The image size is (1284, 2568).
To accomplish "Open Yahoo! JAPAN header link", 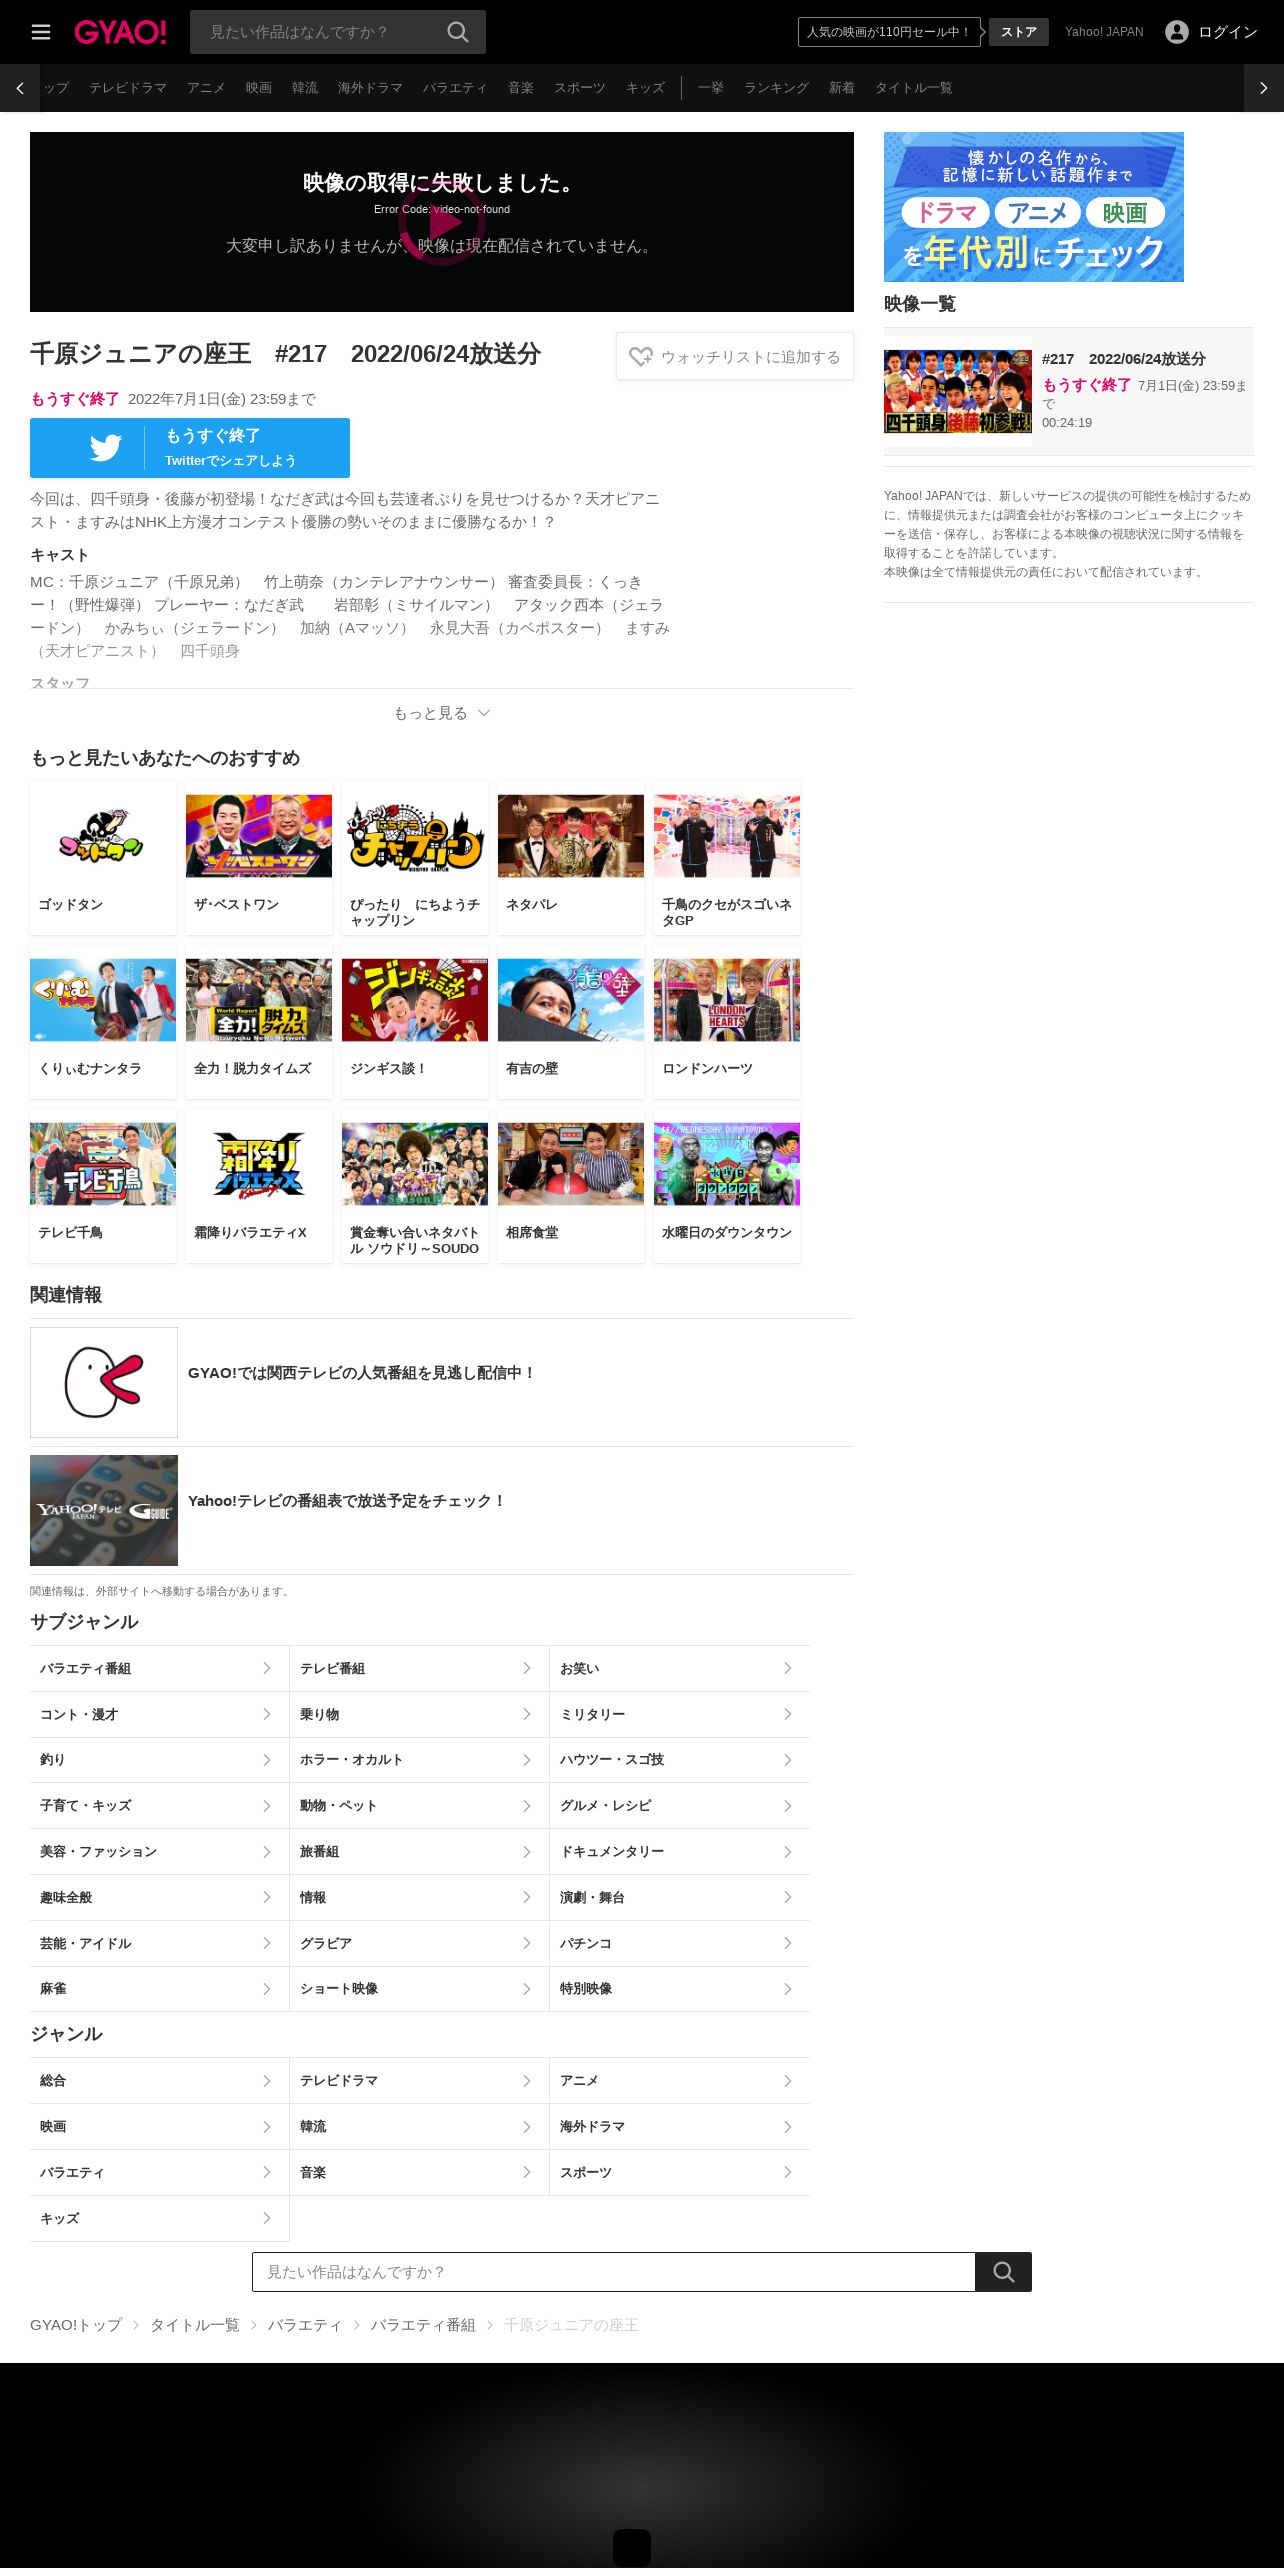I will 1104,32.
